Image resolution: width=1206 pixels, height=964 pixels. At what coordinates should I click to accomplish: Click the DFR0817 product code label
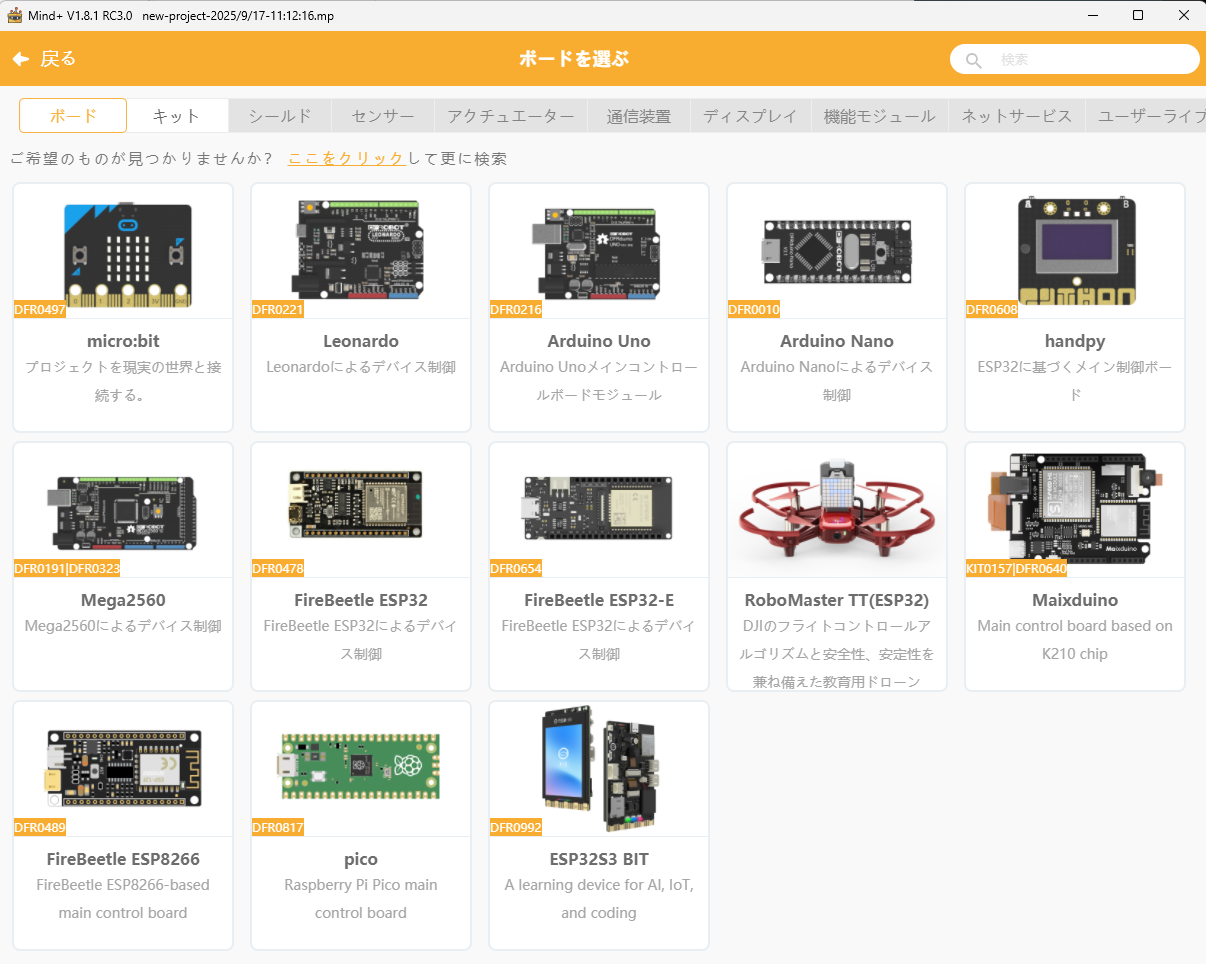click(x=278, y=828)
